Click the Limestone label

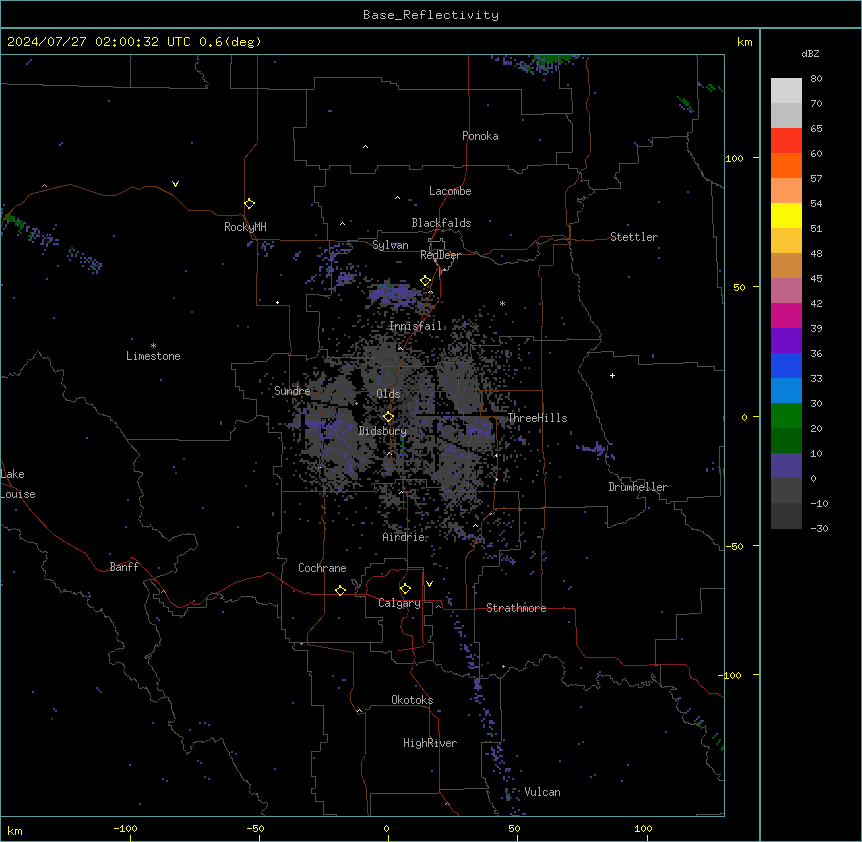point(153,356)
